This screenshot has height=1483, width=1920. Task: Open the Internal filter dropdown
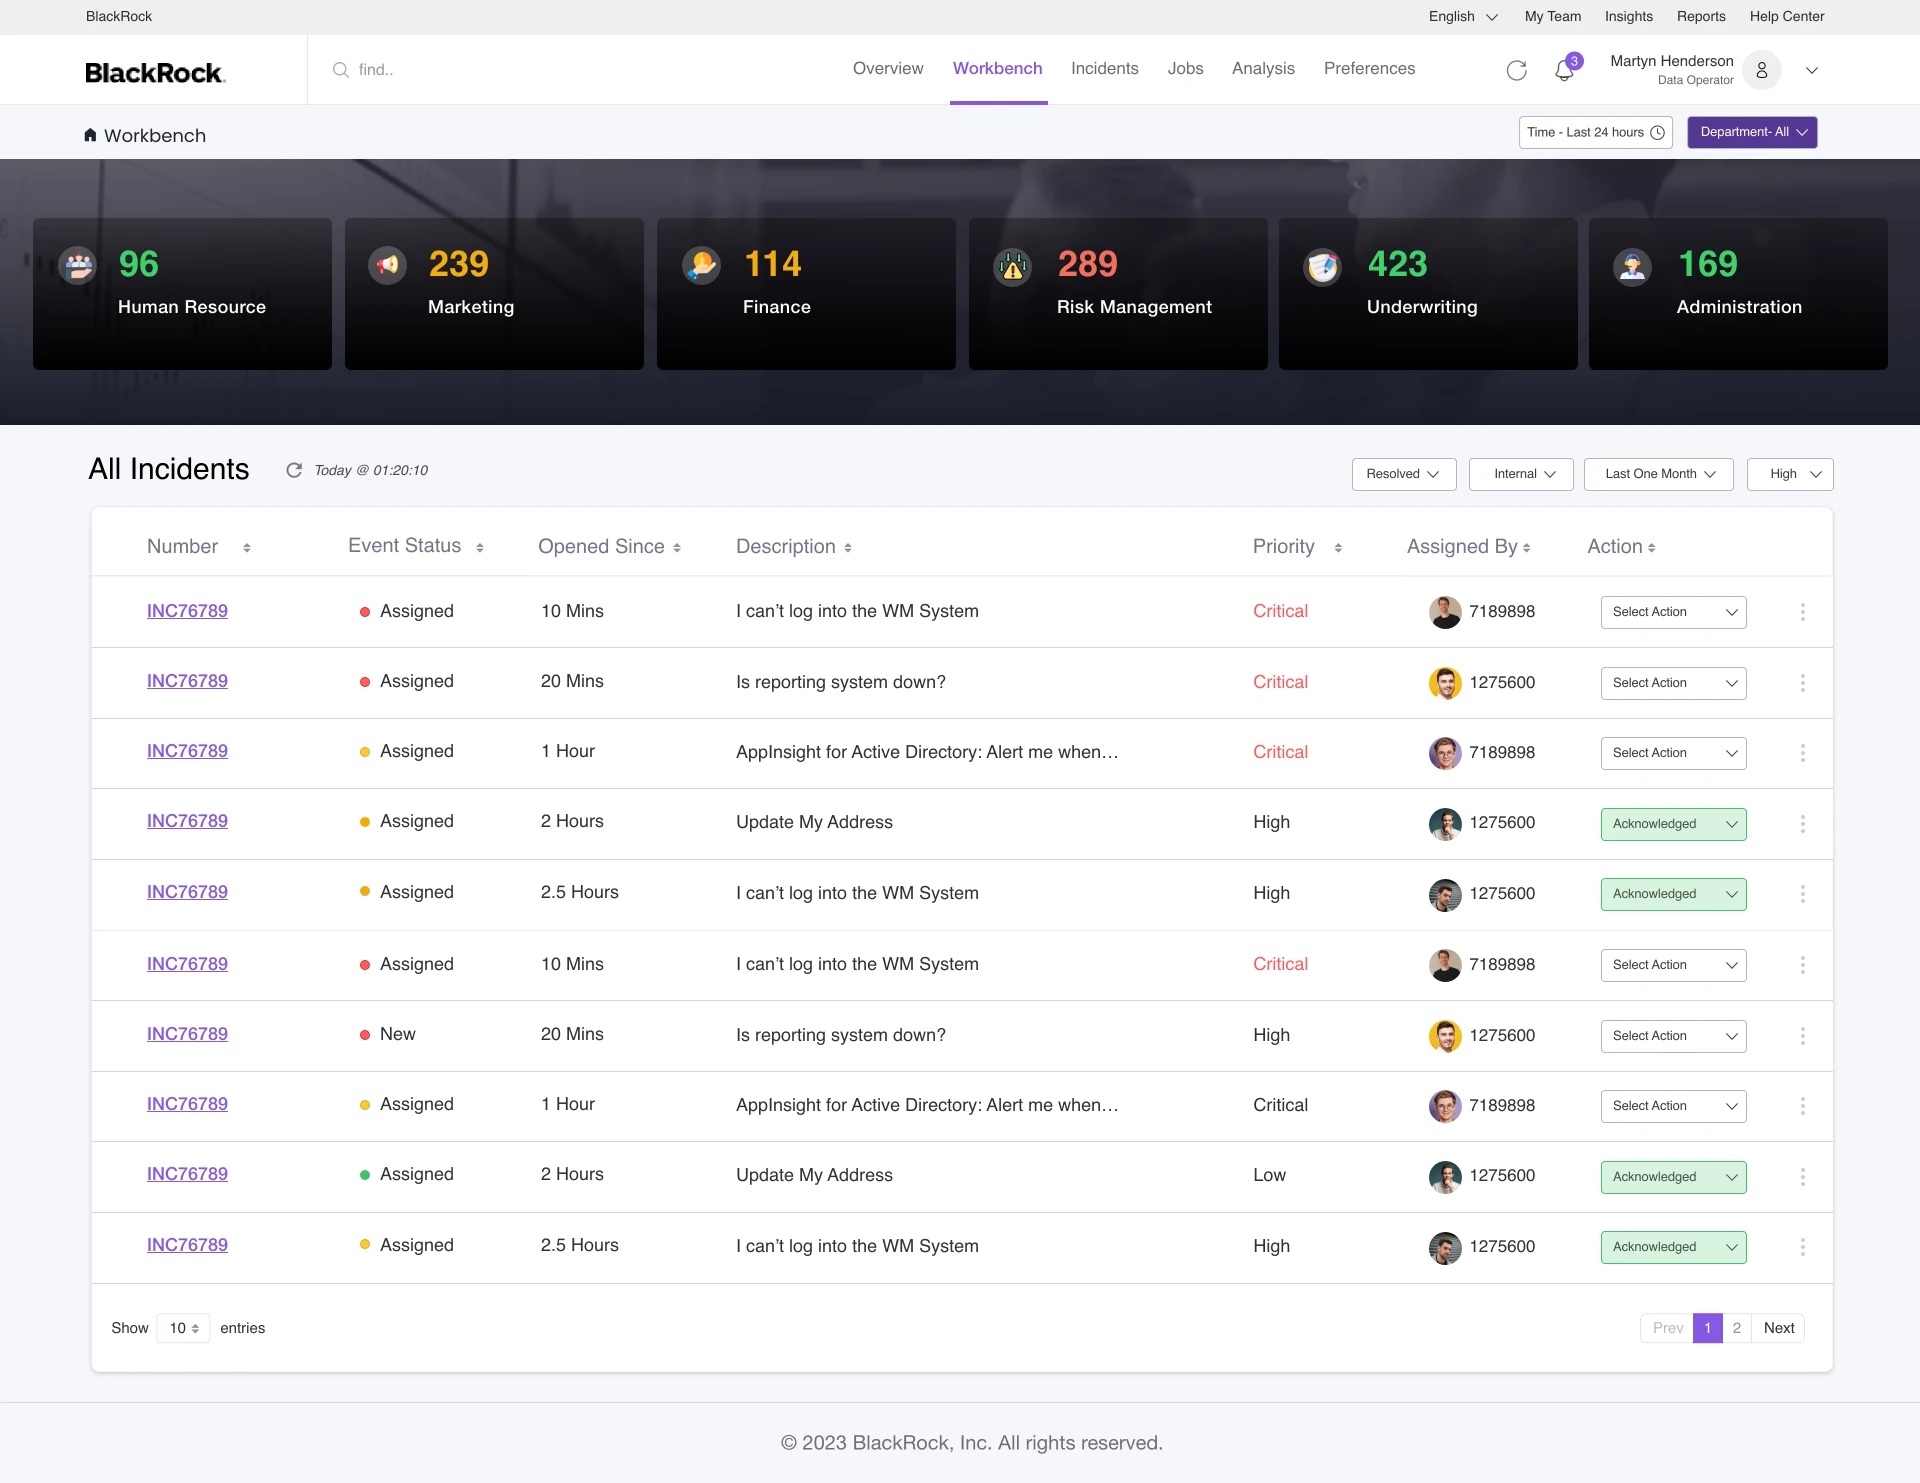click(x=1521, y=474)
